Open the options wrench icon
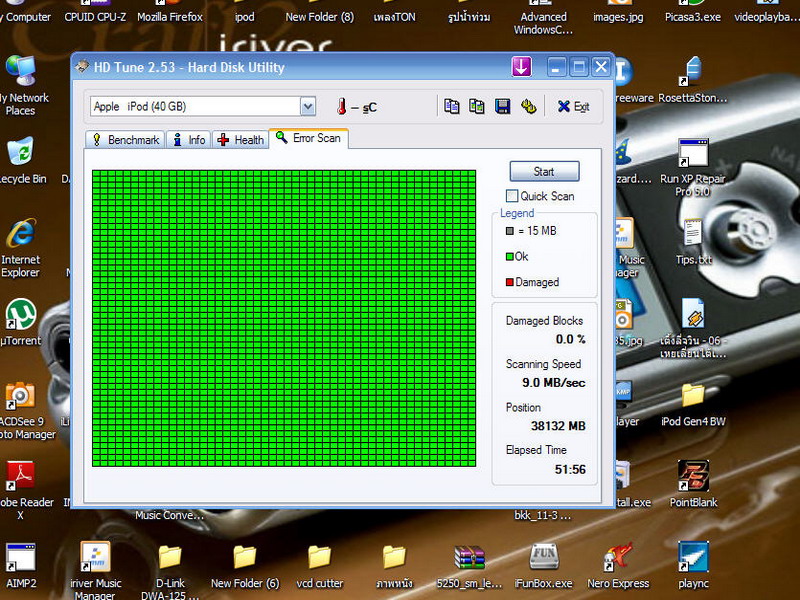This screenshot has width=800, height=600. tap(529, 106)
